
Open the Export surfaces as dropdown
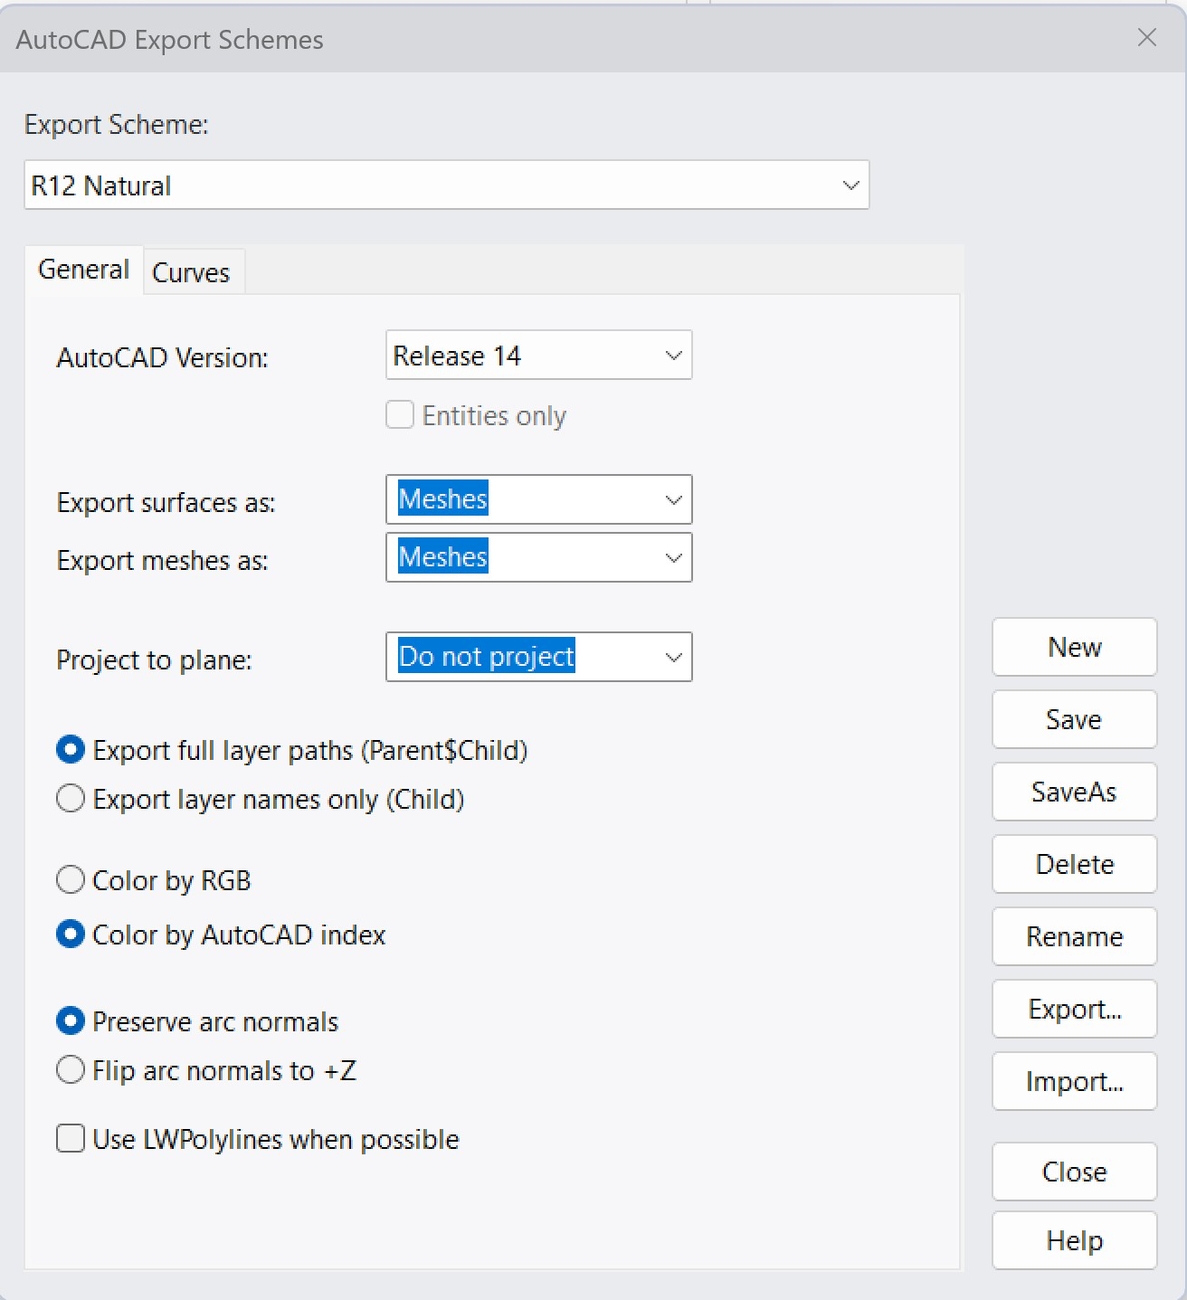tap(538, 499)
